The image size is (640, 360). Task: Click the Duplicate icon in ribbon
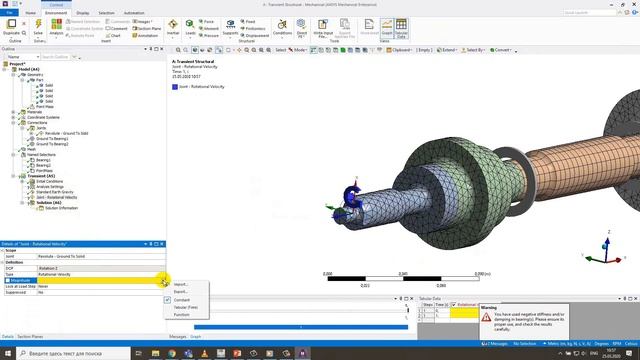pyautogui.click(x=11, y=24)
